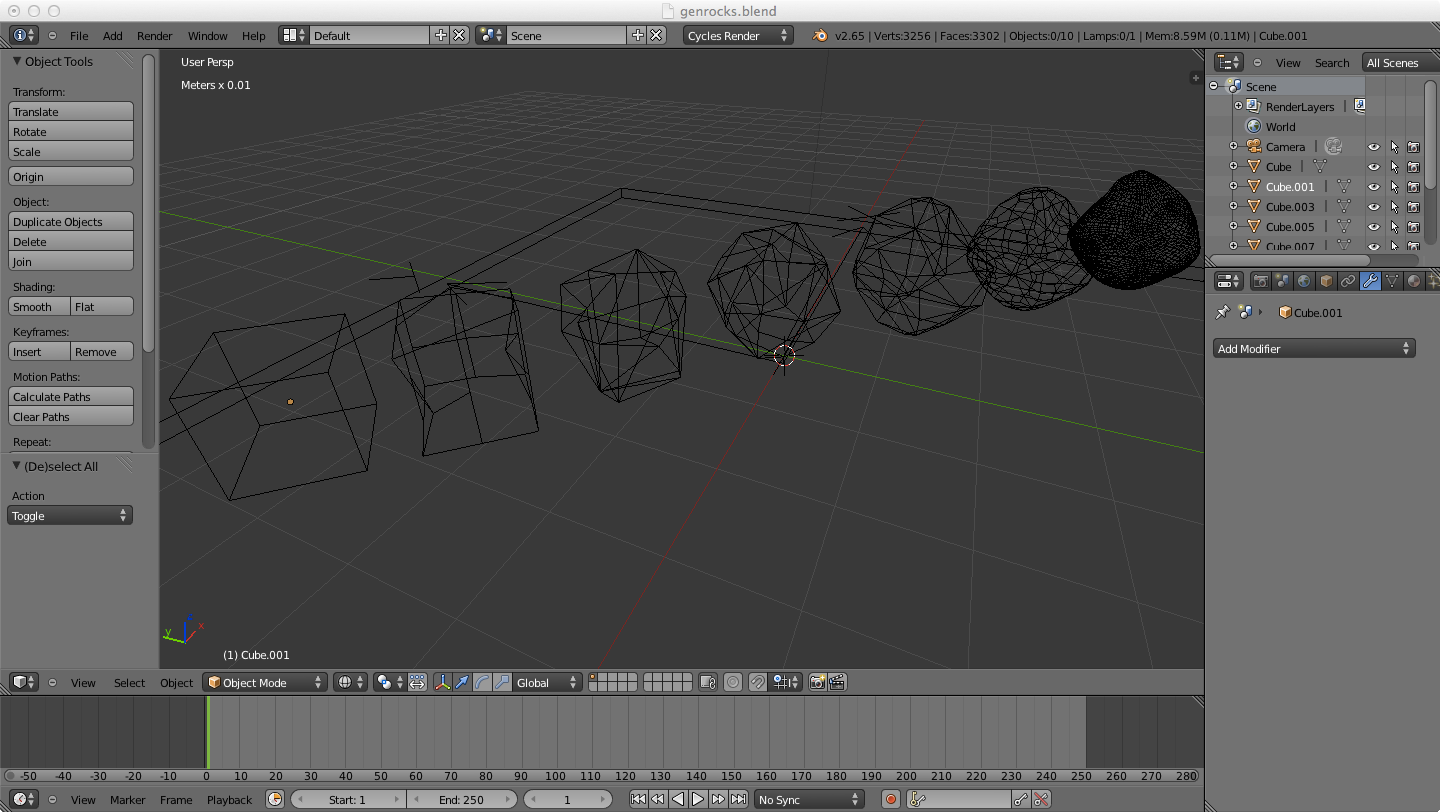The height and width of the screenshot is (812, 1440).
Task: Click the horizontal scrollbar below the timeline
Action: (600, 776)
